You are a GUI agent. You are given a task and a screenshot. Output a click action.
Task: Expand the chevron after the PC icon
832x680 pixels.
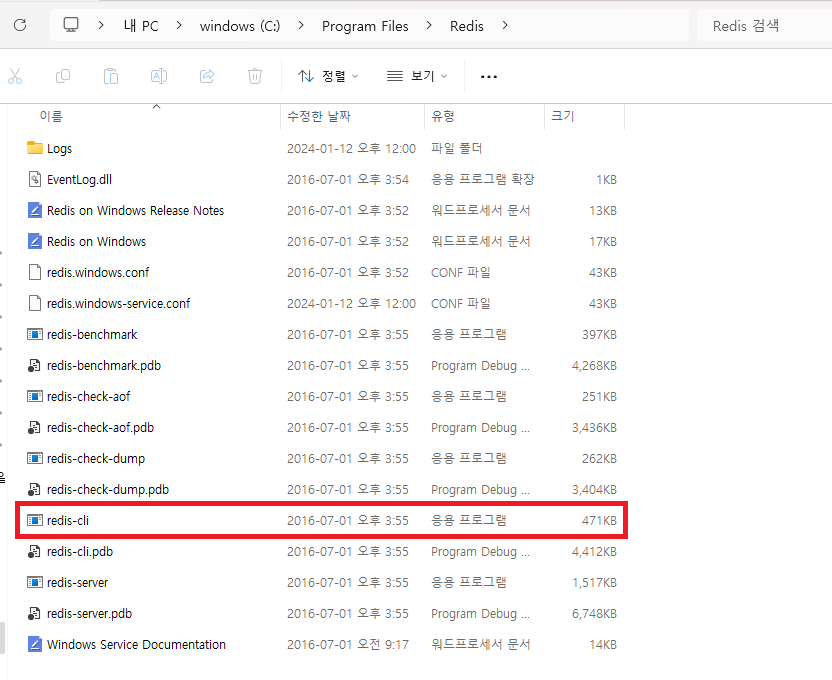101,25
